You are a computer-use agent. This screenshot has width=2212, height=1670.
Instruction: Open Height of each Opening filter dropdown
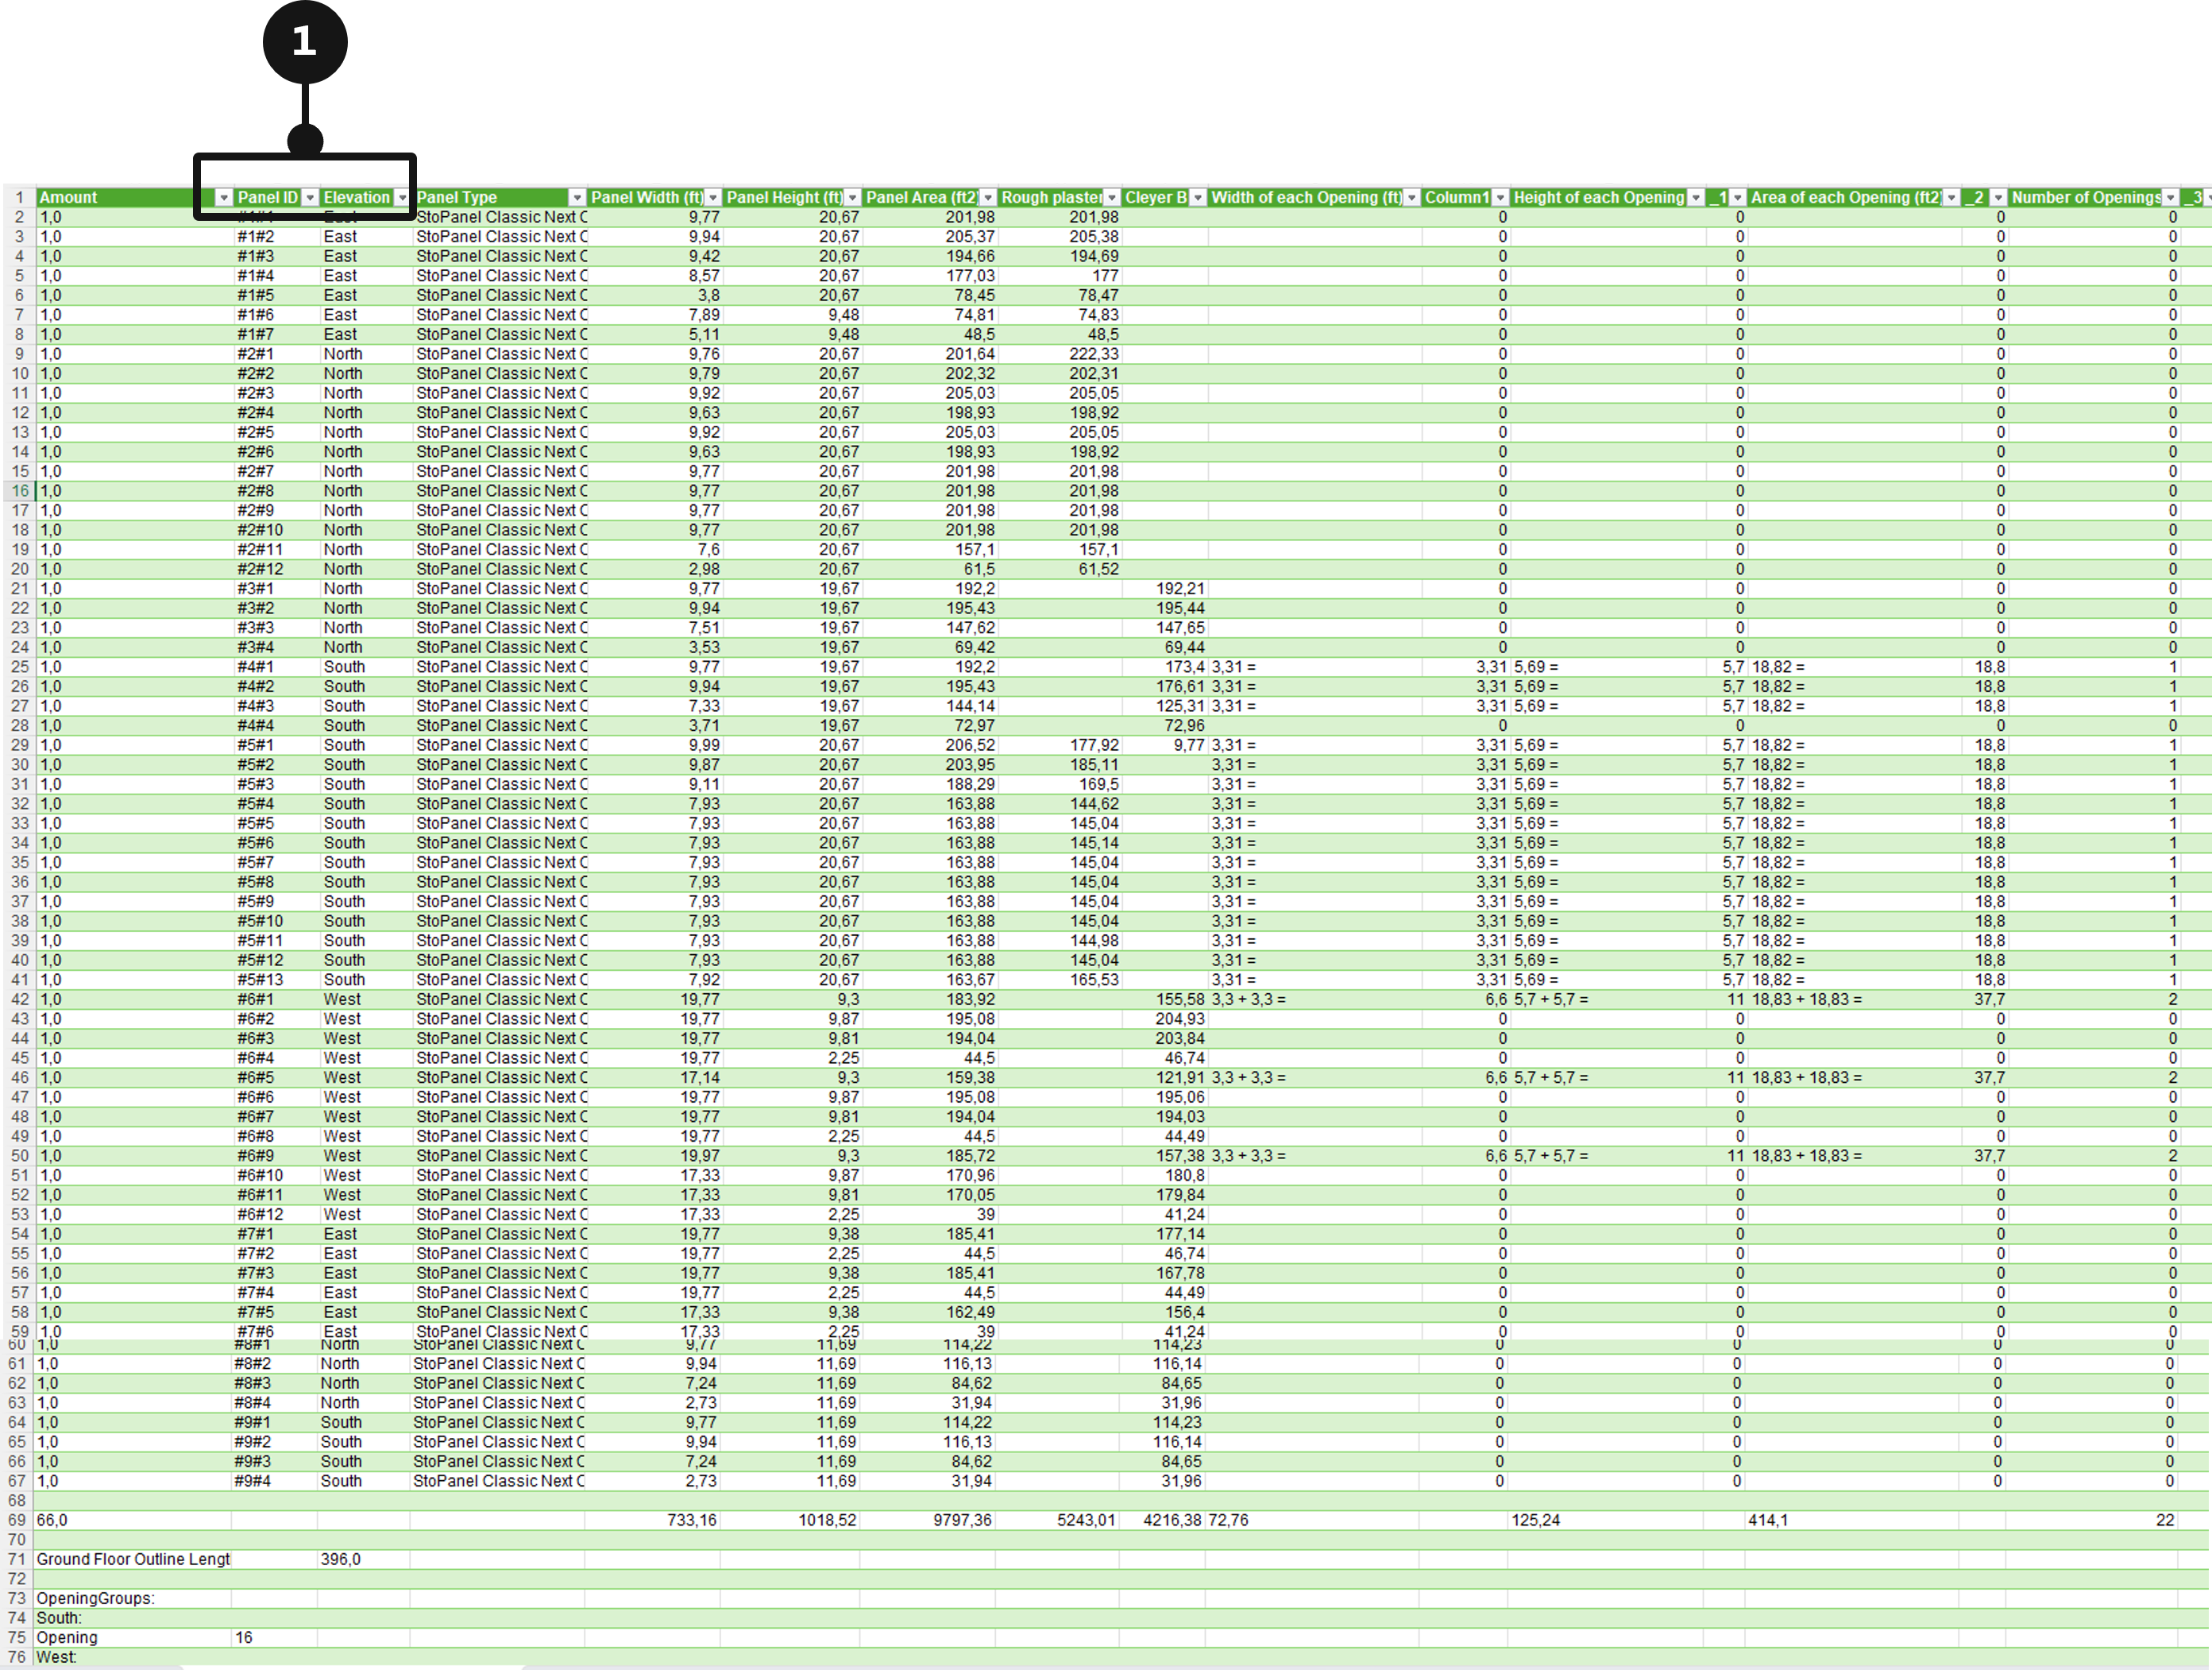[1696, 198]
